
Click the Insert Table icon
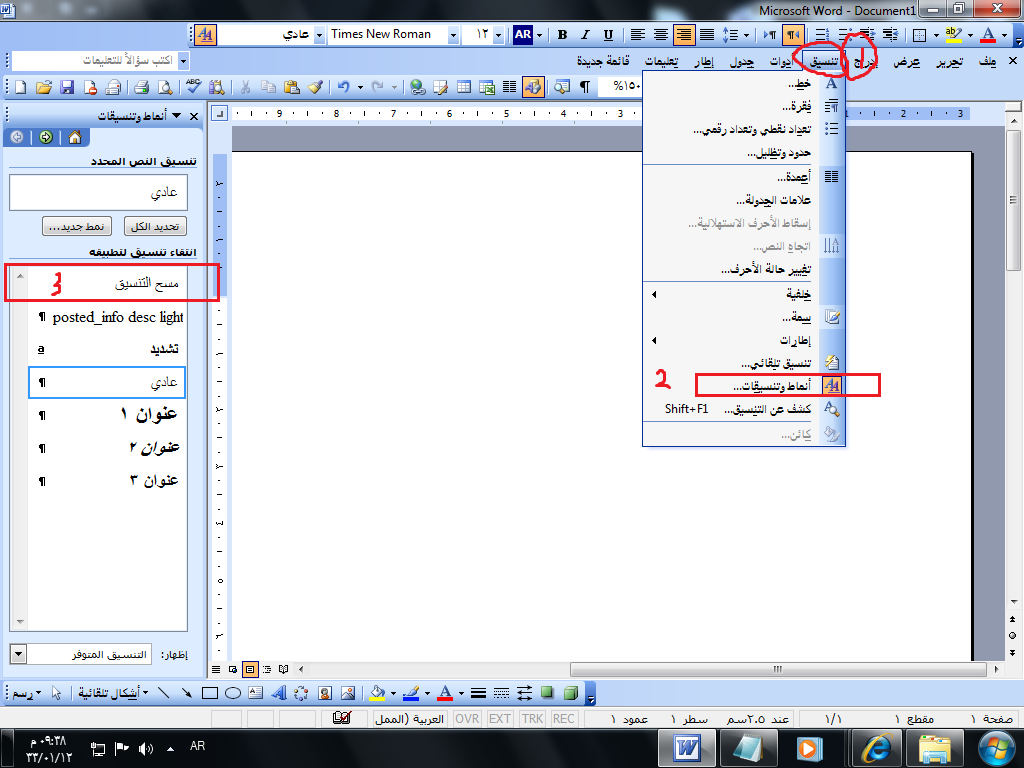[464, 87]
